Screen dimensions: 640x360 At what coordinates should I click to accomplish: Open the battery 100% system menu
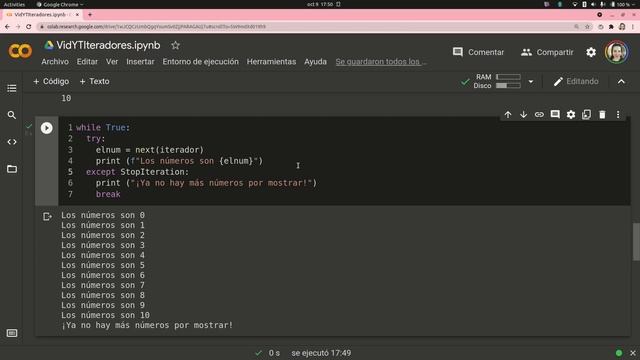pos(623,4)
